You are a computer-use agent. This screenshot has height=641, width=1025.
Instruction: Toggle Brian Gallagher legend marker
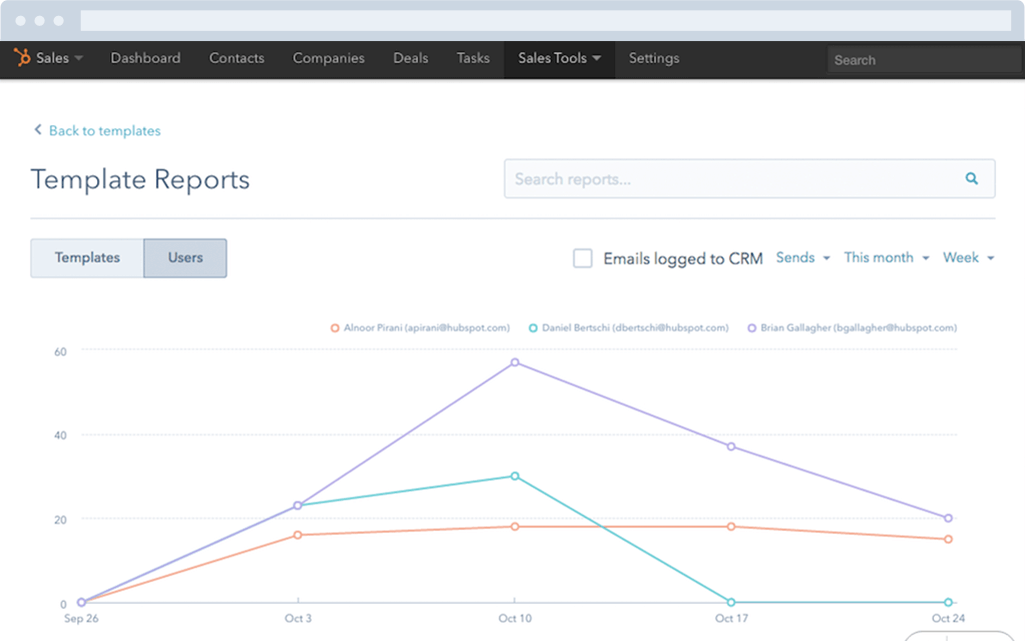coord(751,328)
